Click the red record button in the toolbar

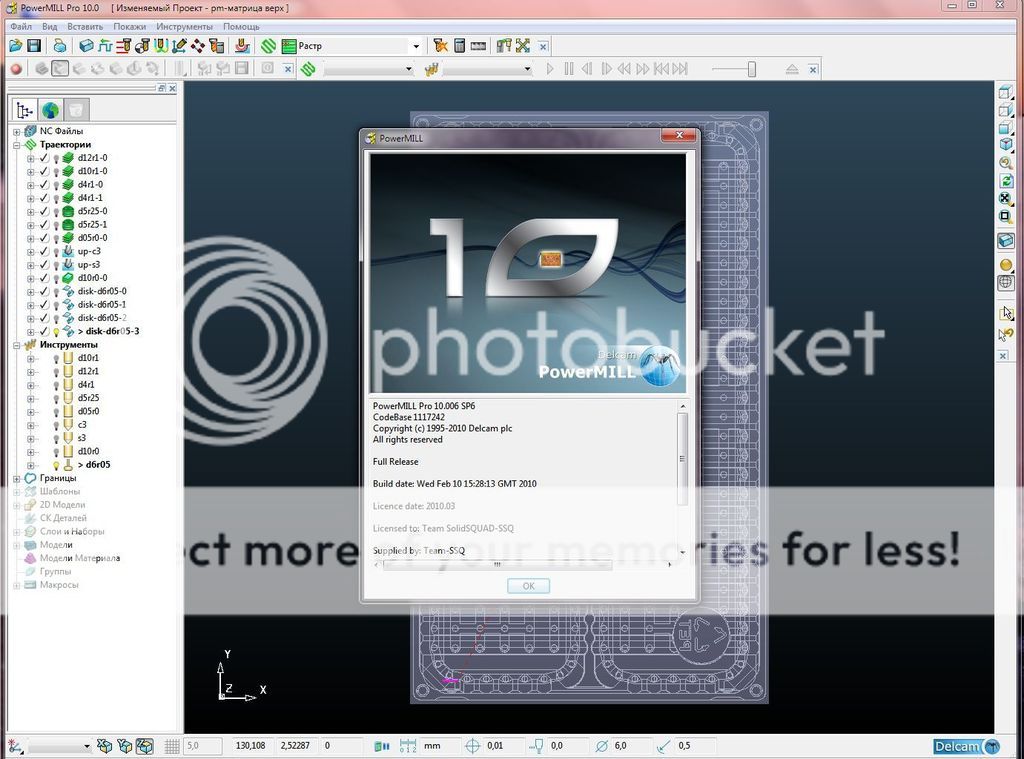point(16,69)
